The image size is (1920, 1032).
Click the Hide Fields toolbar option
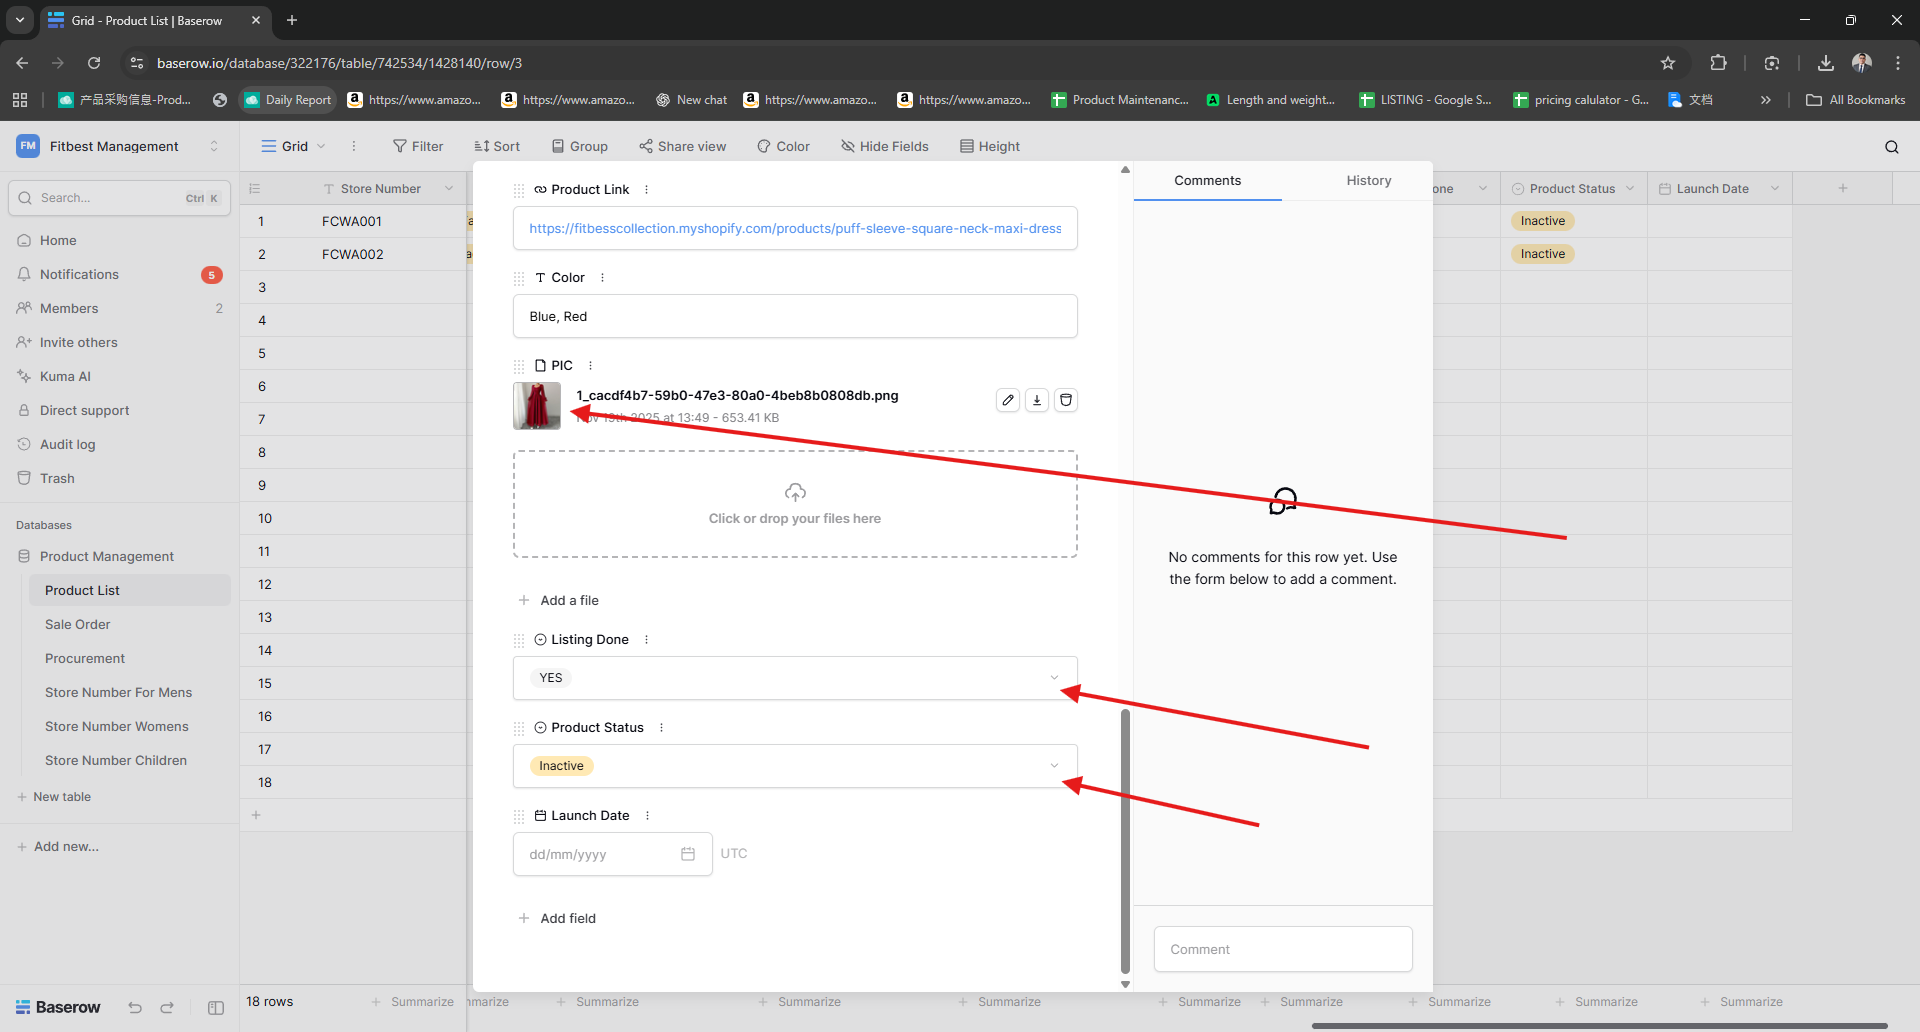click(x=885, y=146)
